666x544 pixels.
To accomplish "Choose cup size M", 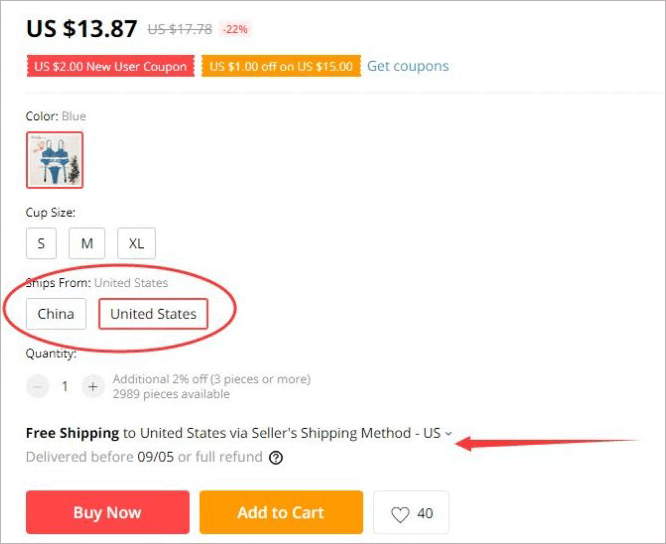I will [87, 243].
